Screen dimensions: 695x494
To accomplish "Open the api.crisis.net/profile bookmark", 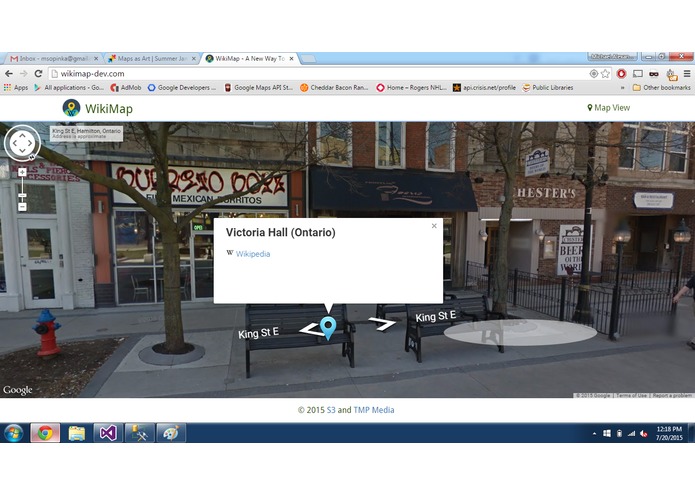I will [484, 88].
